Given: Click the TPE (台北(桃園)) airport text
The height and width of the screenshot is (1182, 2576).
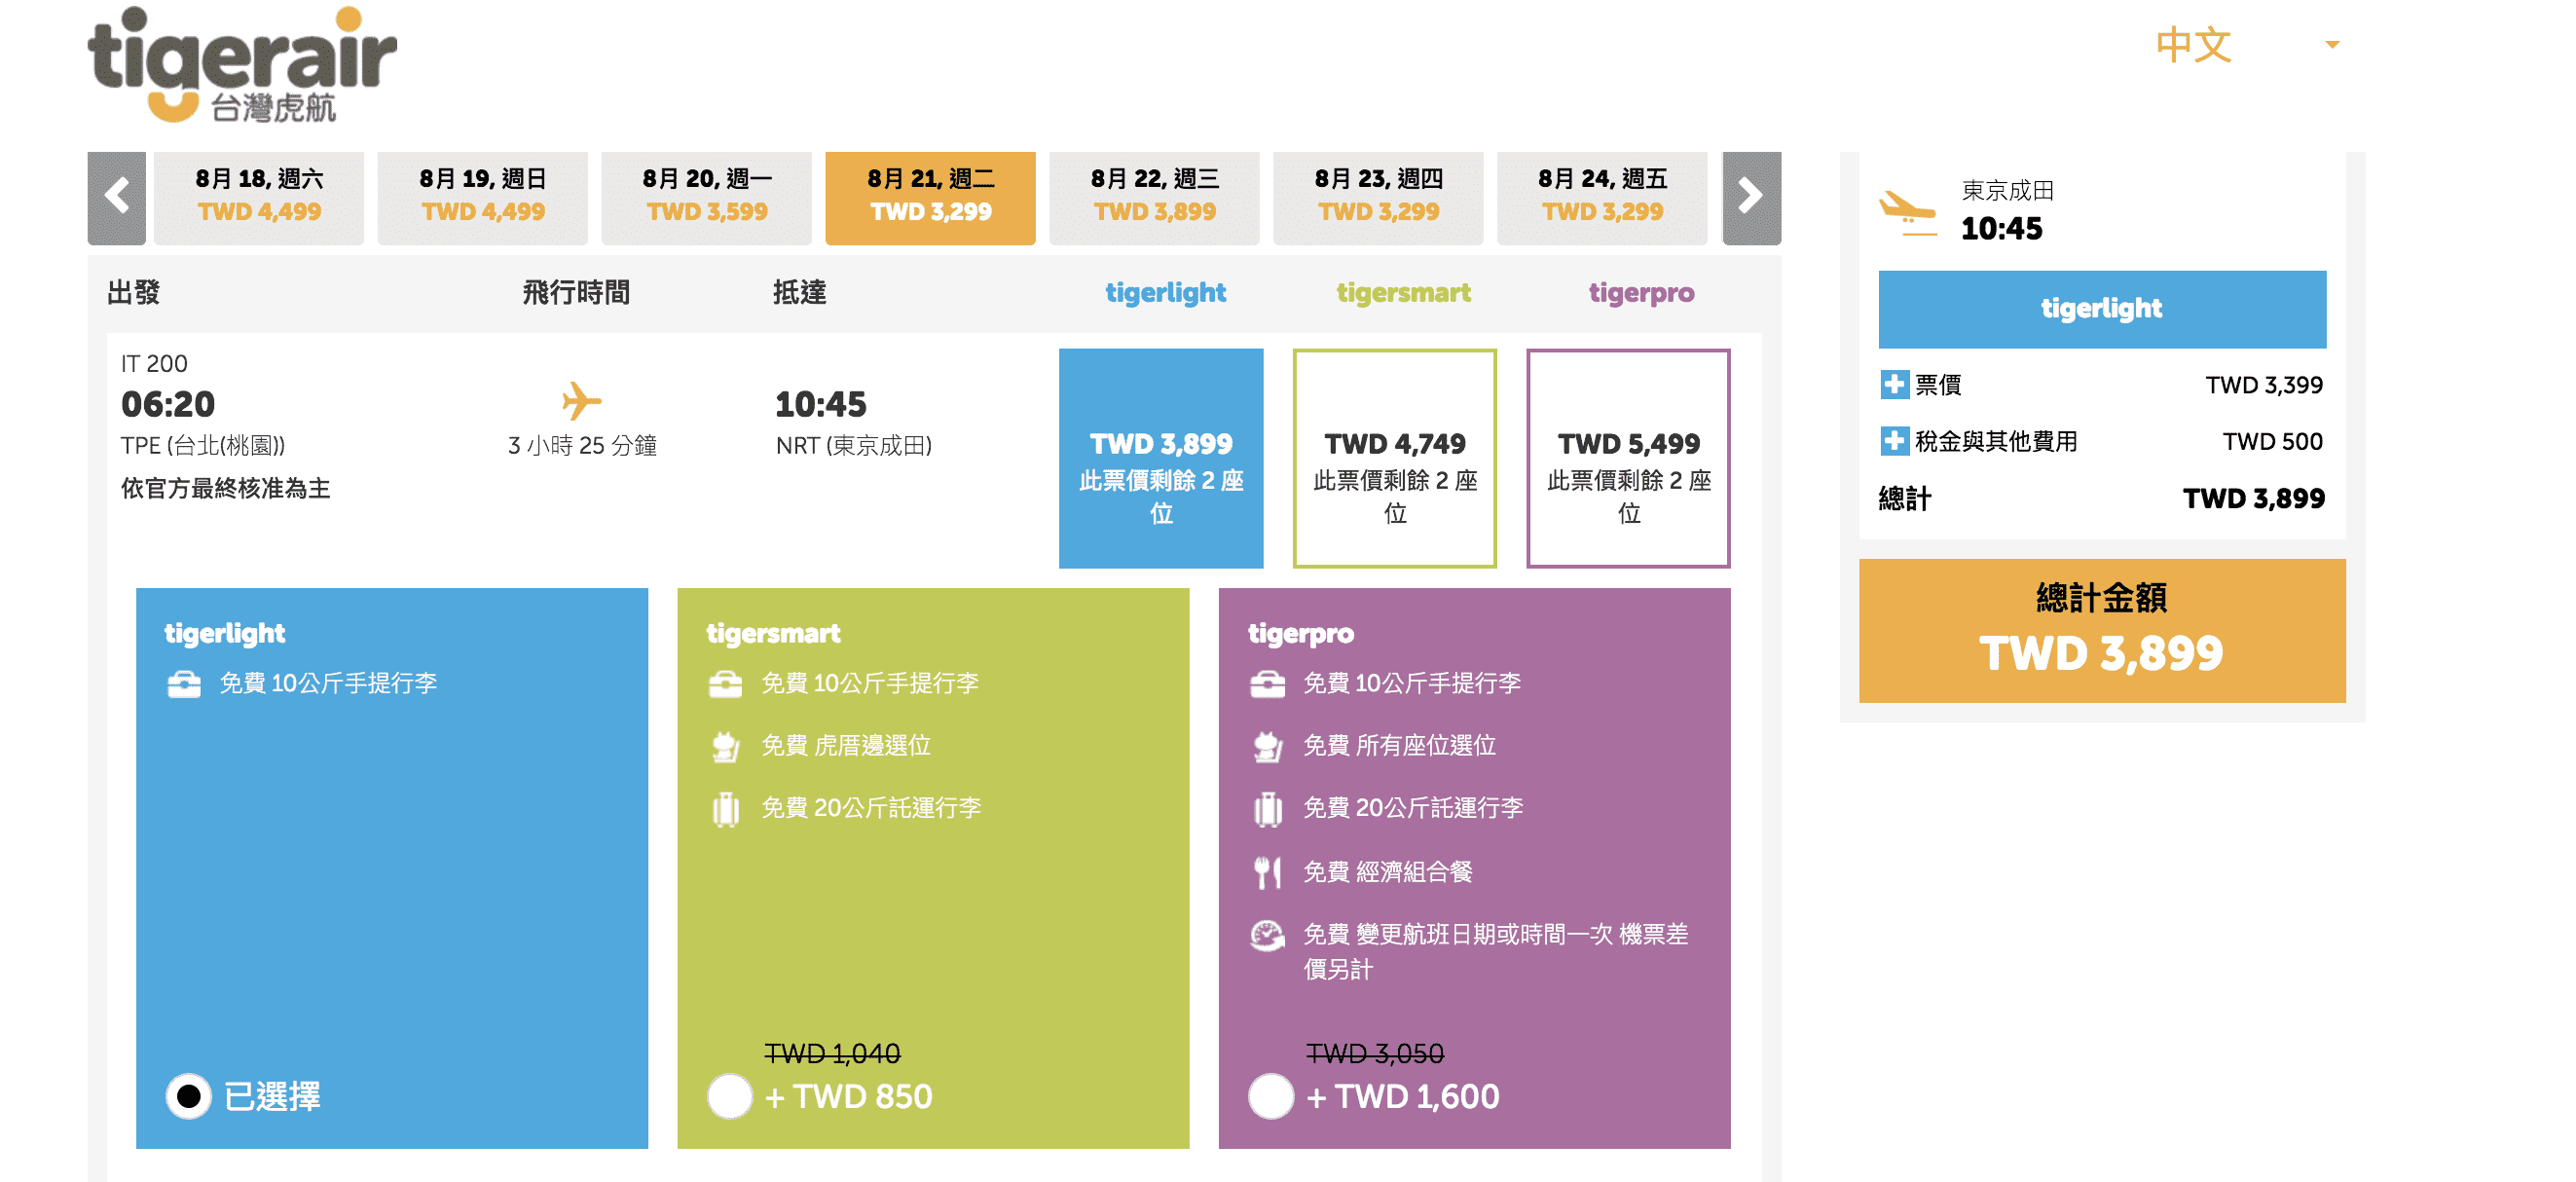Looking at the screenshot, I should 203,446.
